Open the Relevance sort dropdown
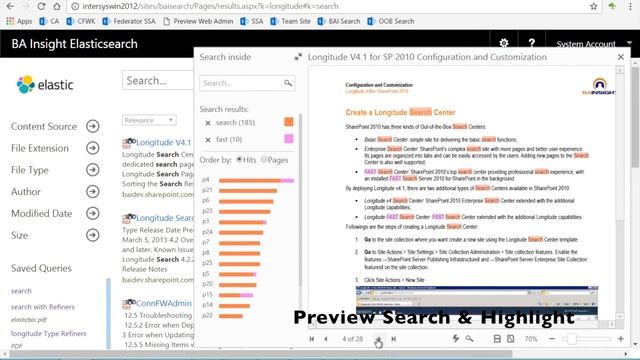Viewport: 640px width, 360px height. tap(149, 120)
